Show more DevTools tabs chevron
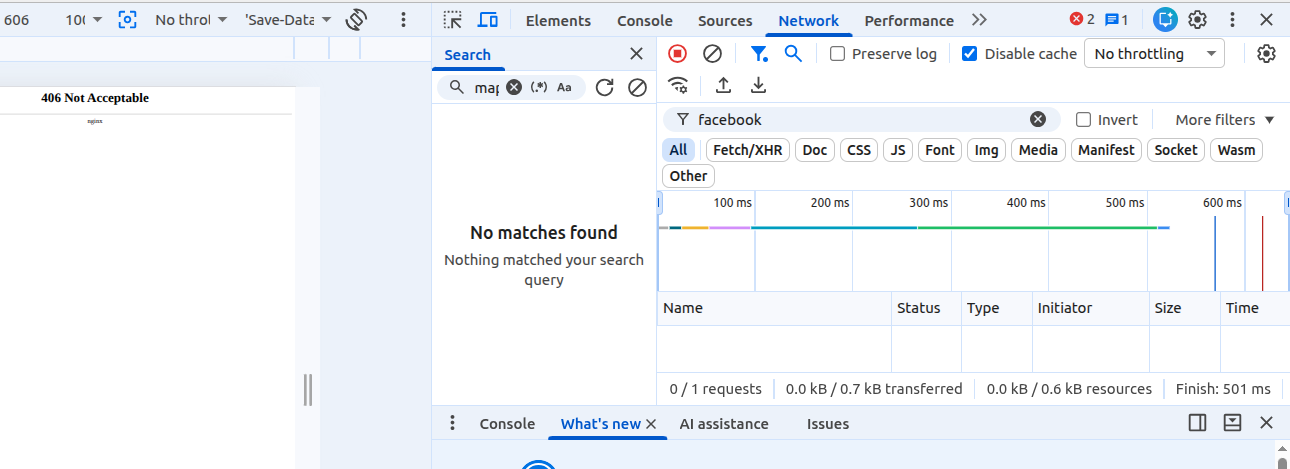The width and height of the screenshot is (1290, 469). tap(979, 20)
